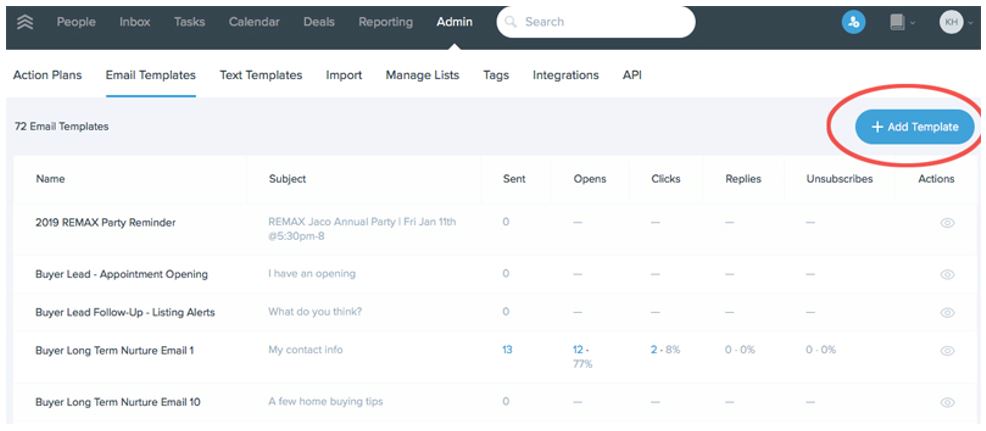Preview Buyer Lead - Appointment Opening via eye icon
This screenshot has width=986, height=431.
tap(946, 274)
